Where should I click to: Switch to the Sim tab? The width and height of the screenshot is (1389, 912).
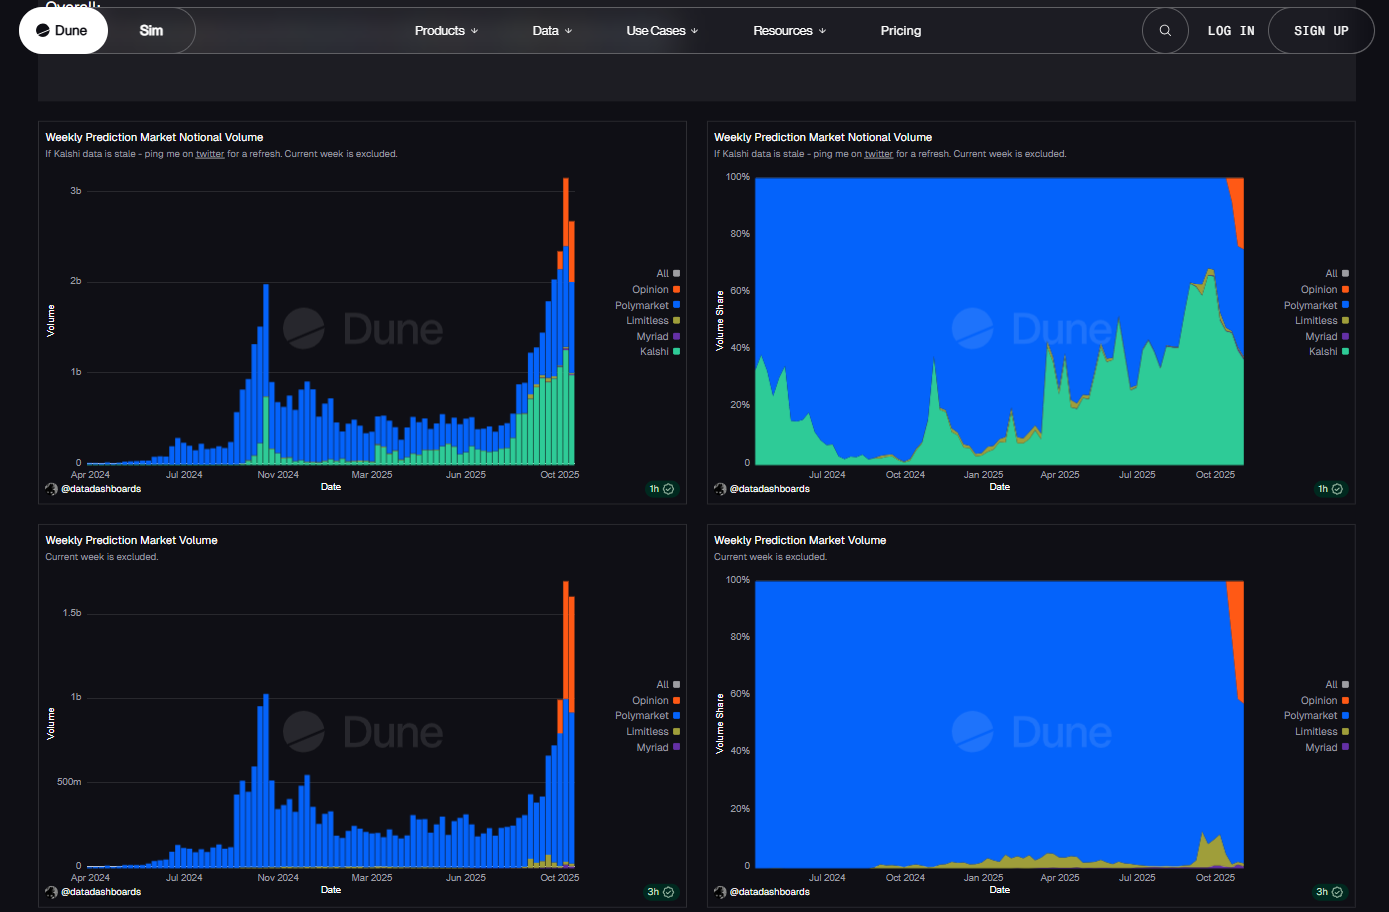pos(151,31)
